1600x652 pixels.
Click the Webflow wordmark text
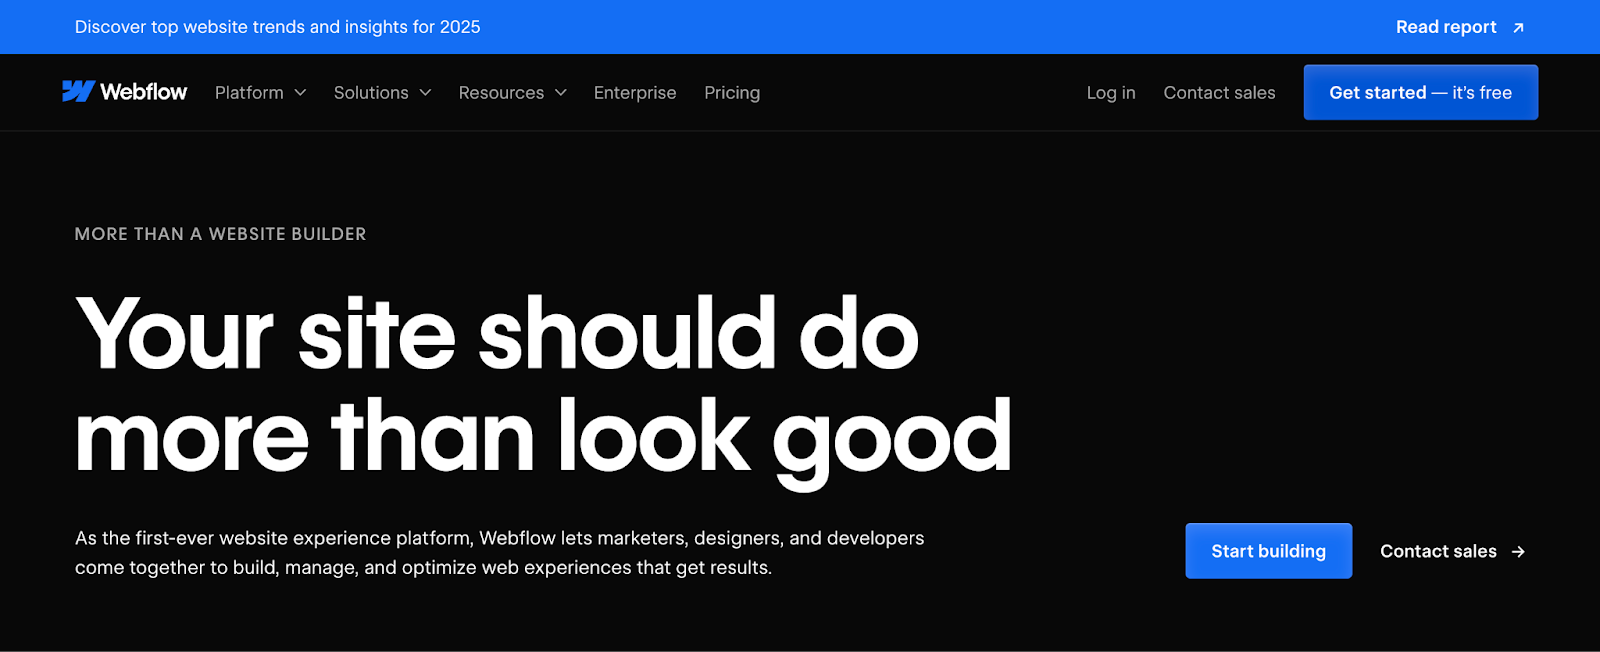click(144, 92)
